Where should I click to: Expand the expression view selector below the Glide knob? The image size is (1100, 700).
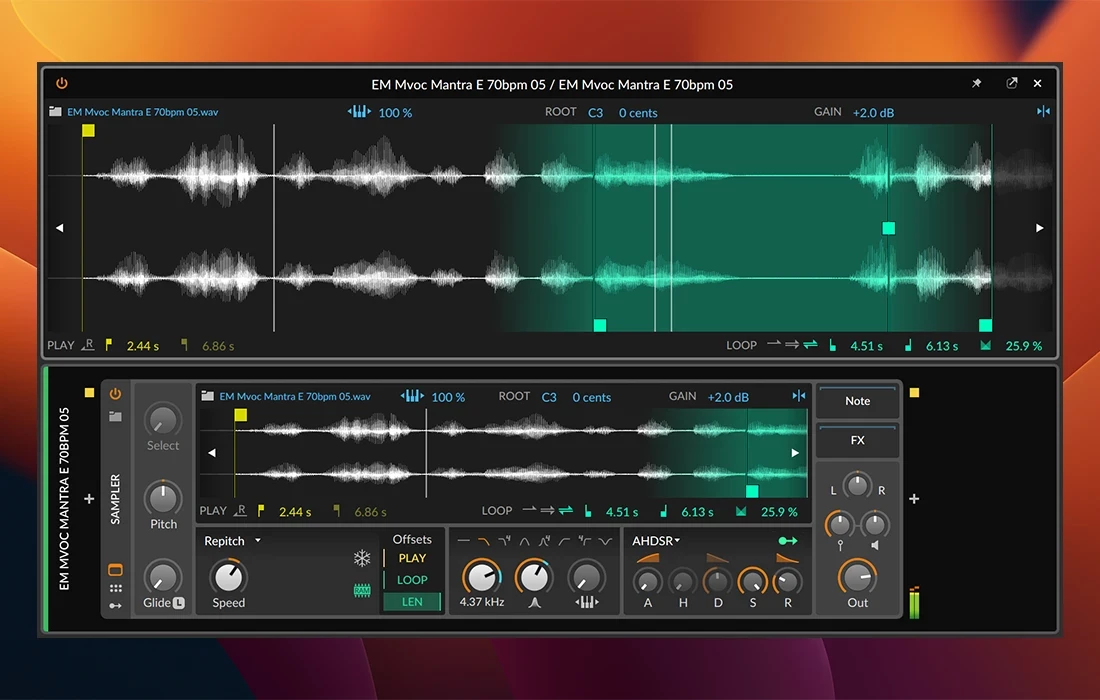[116, 605]
